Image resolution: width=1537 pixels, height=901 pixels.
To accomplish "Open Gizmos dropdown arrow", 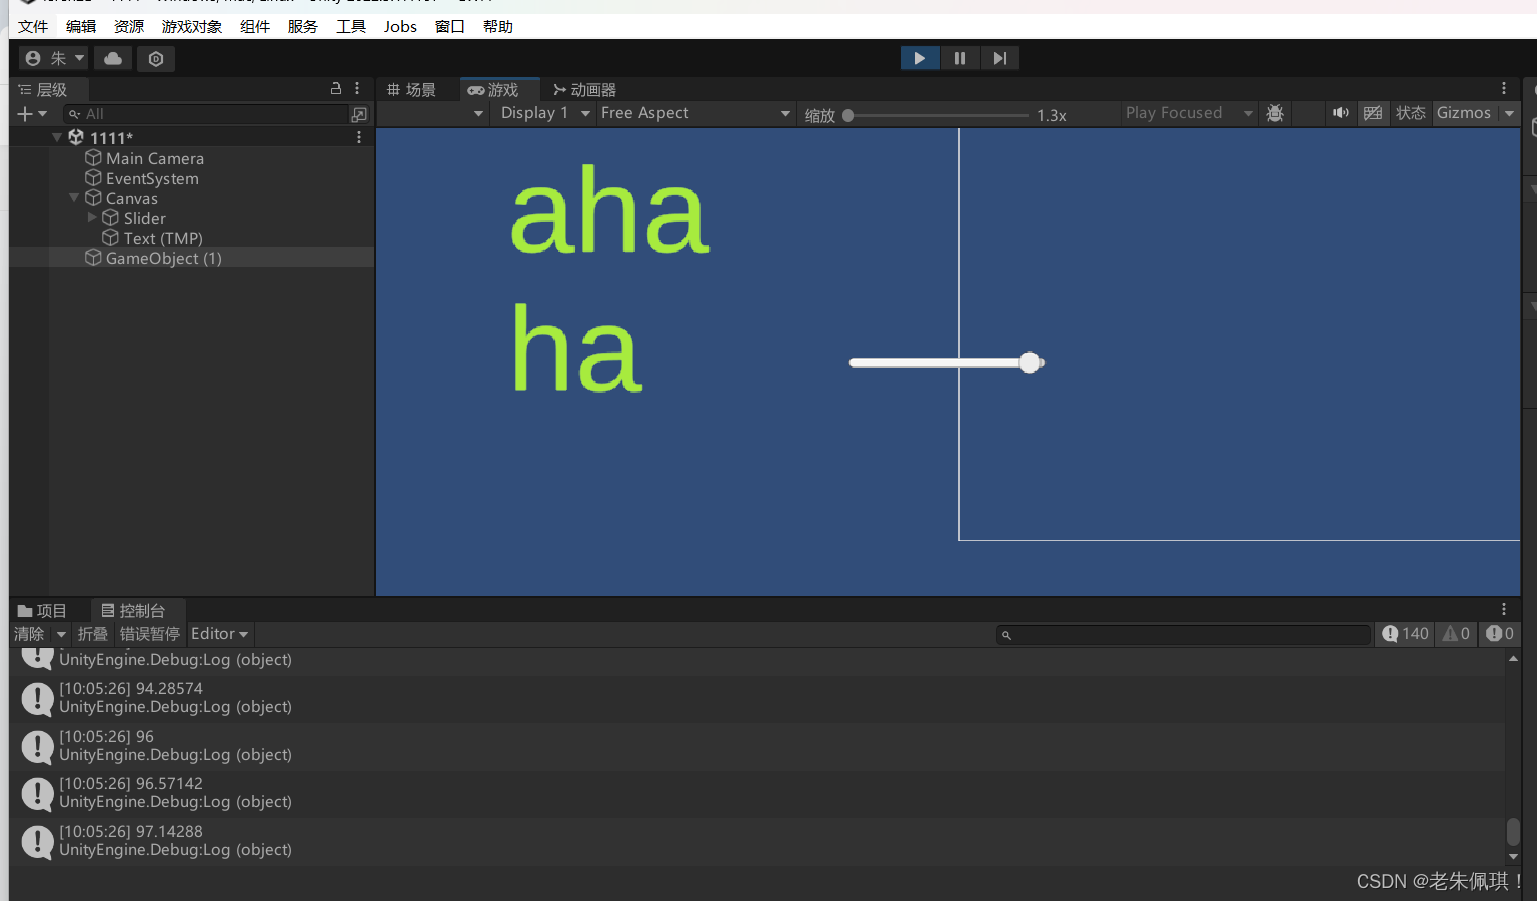I will (x=1509, y=113).
